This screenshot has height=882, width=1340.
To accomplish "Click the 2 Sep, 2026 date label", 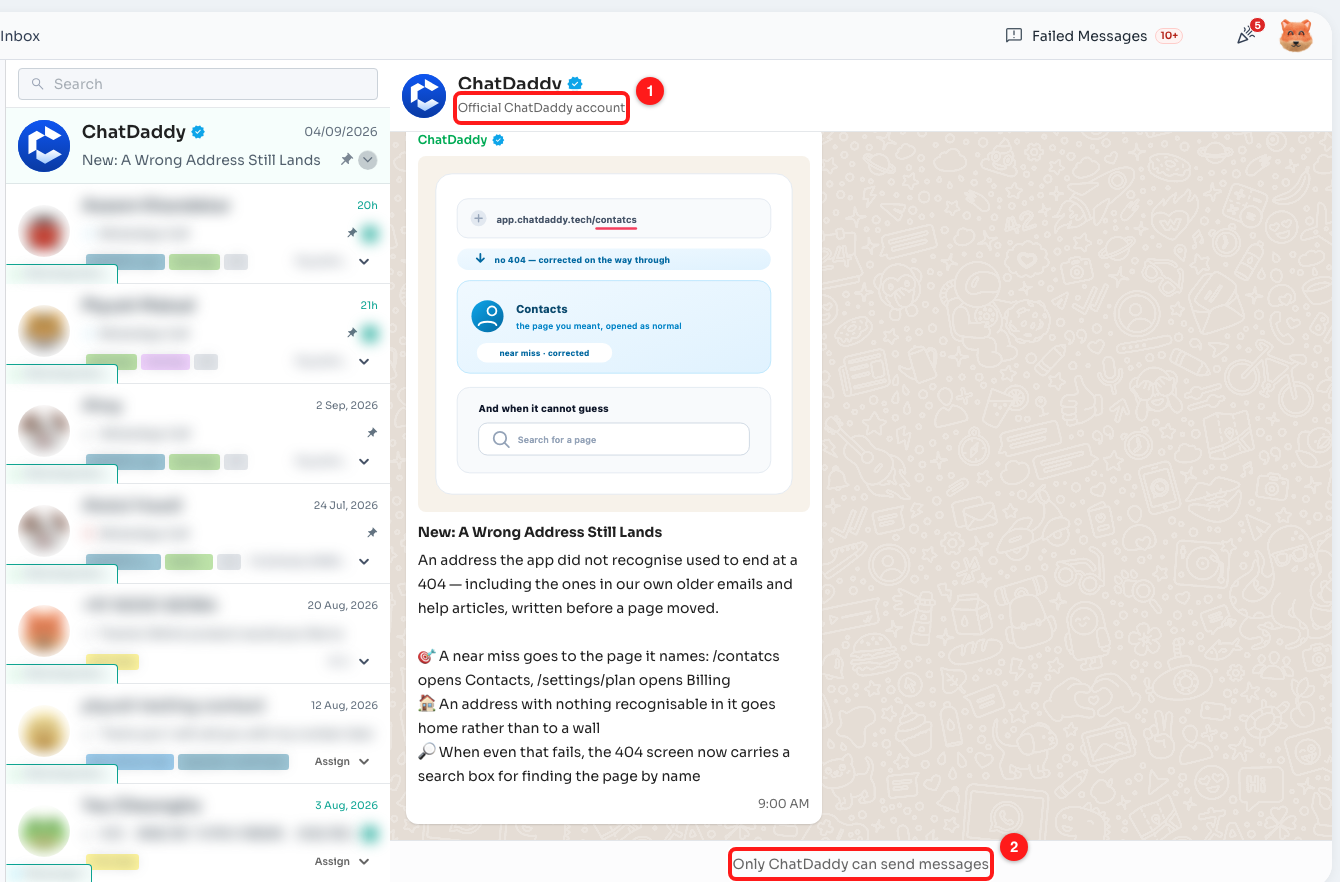I will pos(347,405).
